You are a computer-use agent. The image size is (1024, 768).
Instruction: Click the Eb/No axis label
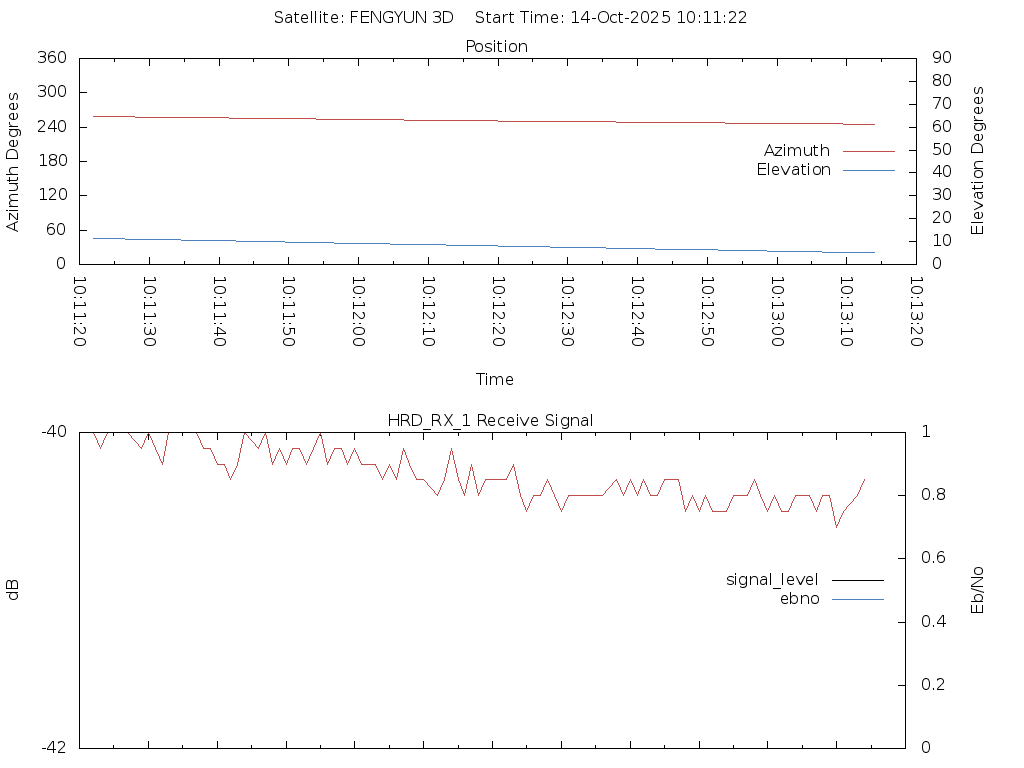click(978, 590)
